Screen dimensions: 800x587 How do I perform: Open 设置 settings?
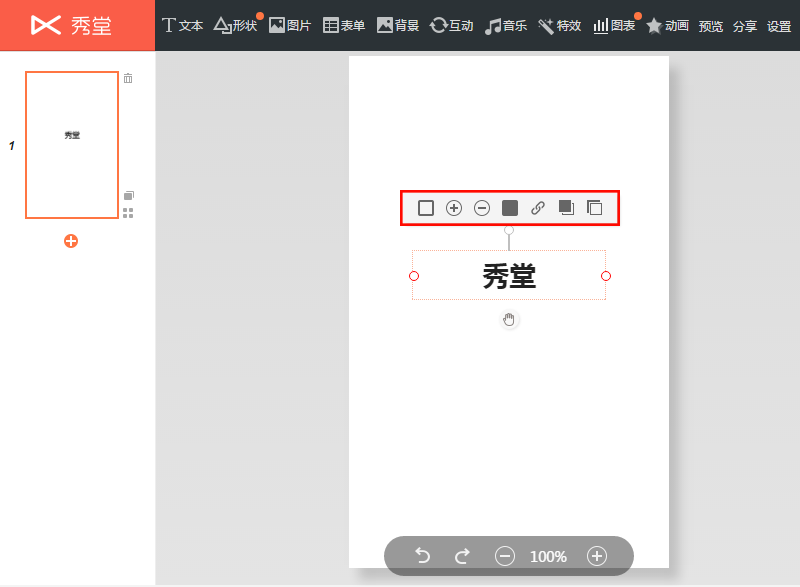click(779, 26)
